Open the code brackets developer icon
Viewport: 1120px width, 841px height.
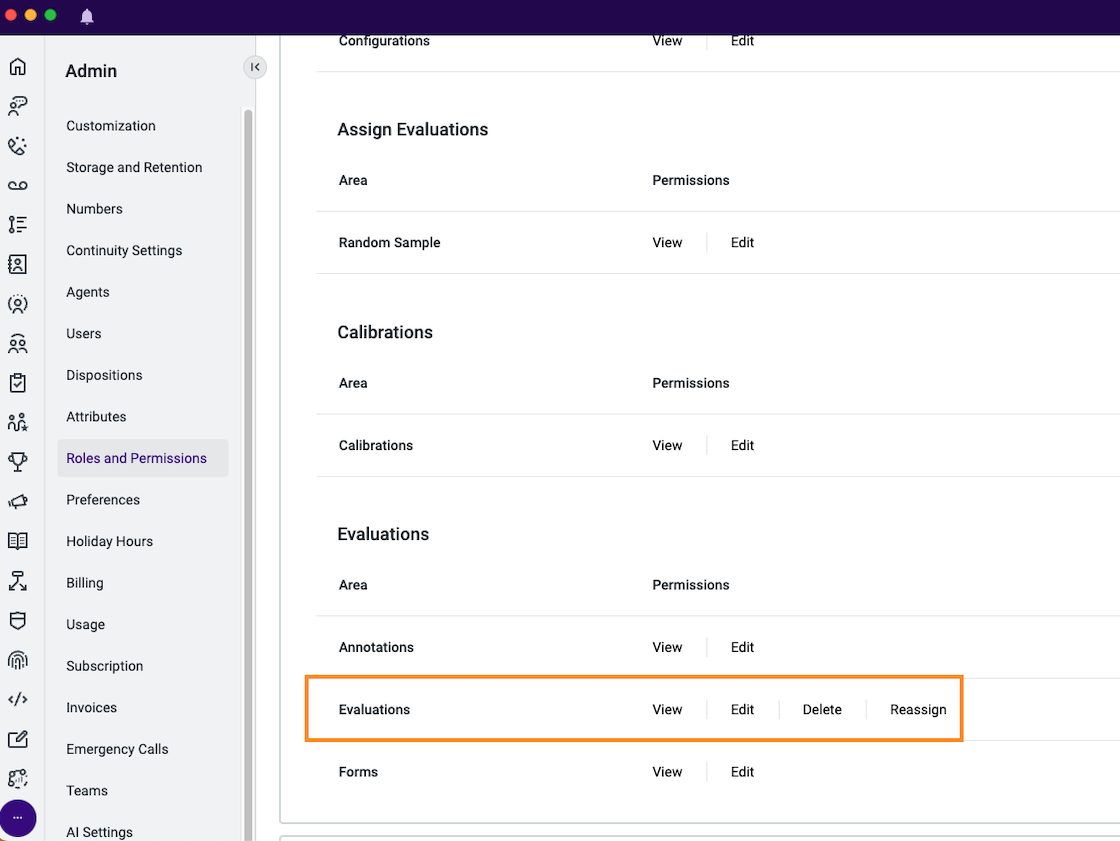pyautogui.click(x=18, y=699)
